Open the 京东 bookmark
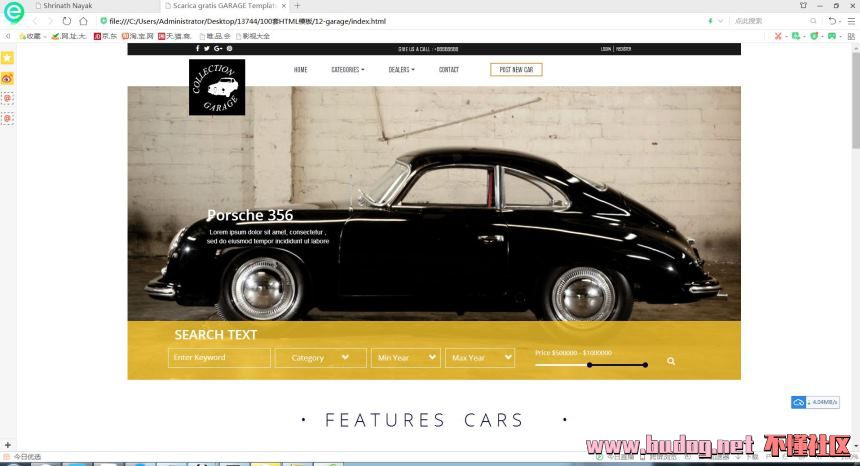 (x=105, y=36)
